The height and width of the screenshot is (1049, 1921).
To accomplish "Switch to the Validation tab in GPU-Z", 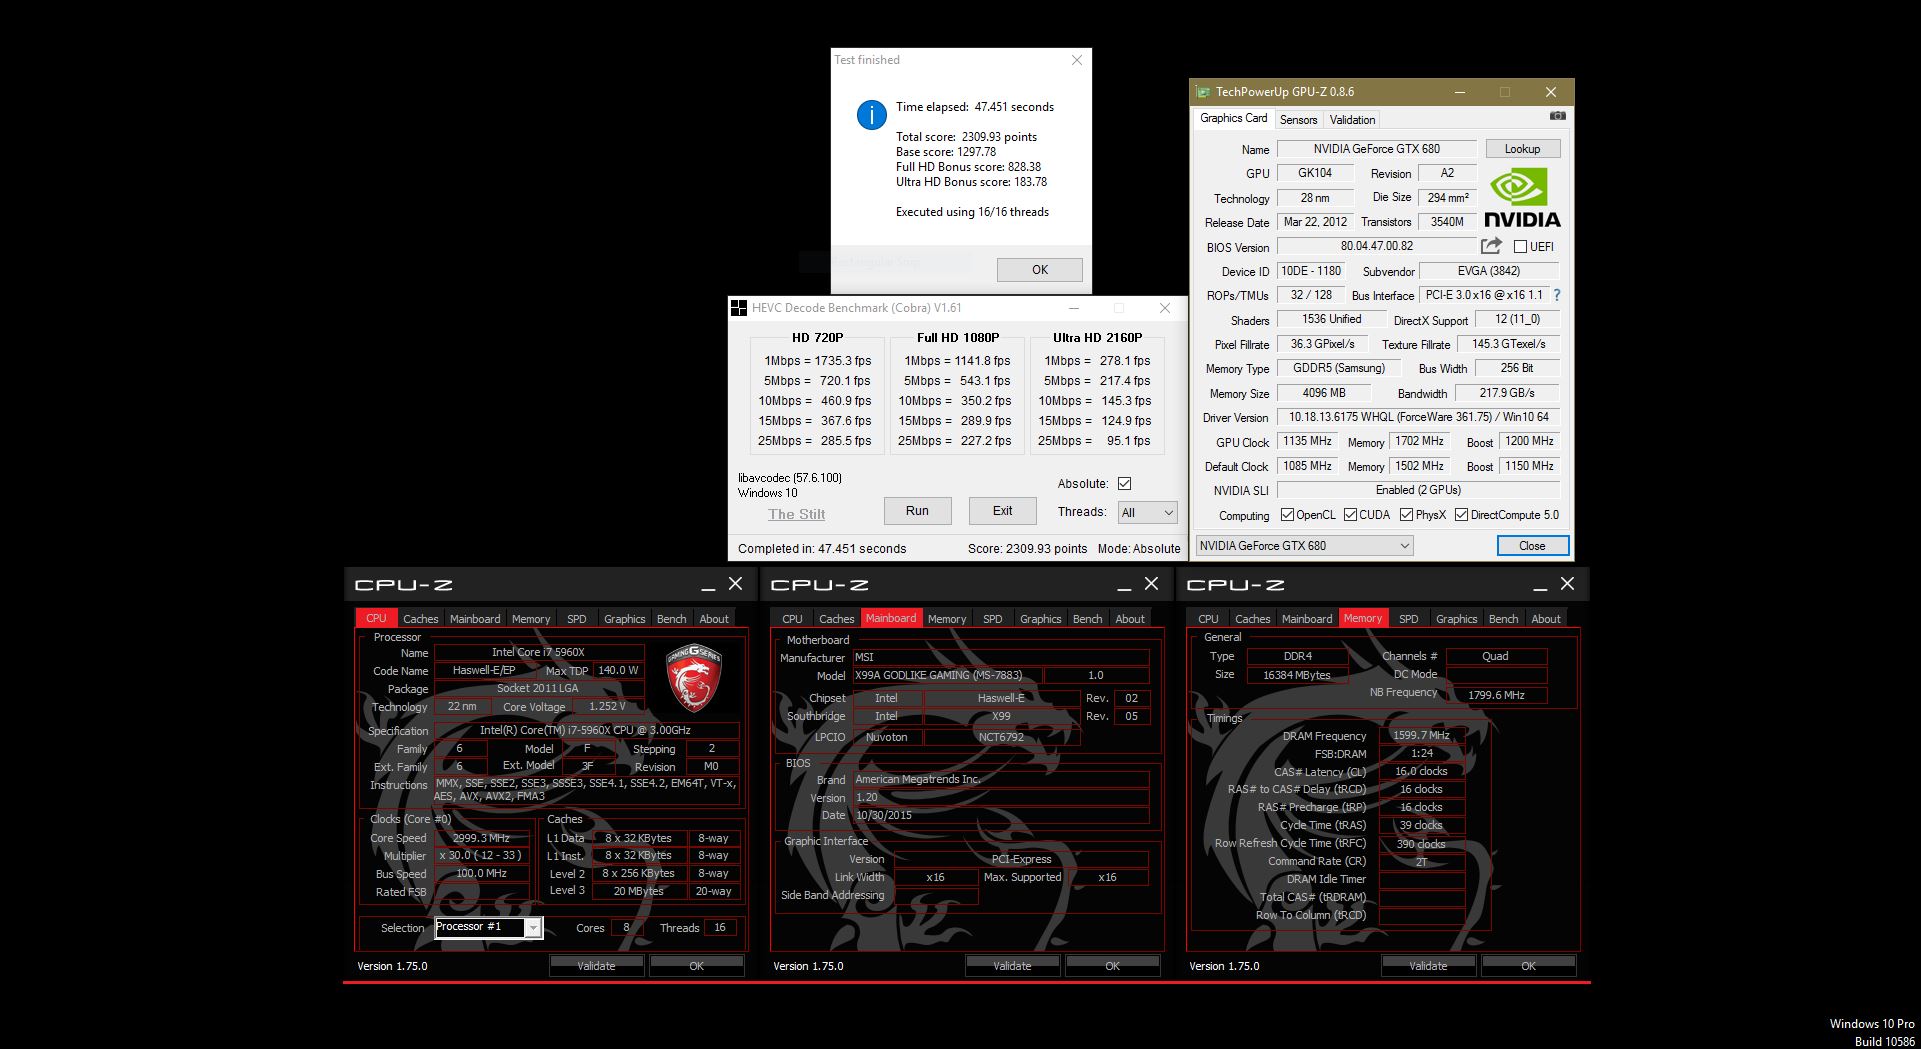I will click(1352, 119).
